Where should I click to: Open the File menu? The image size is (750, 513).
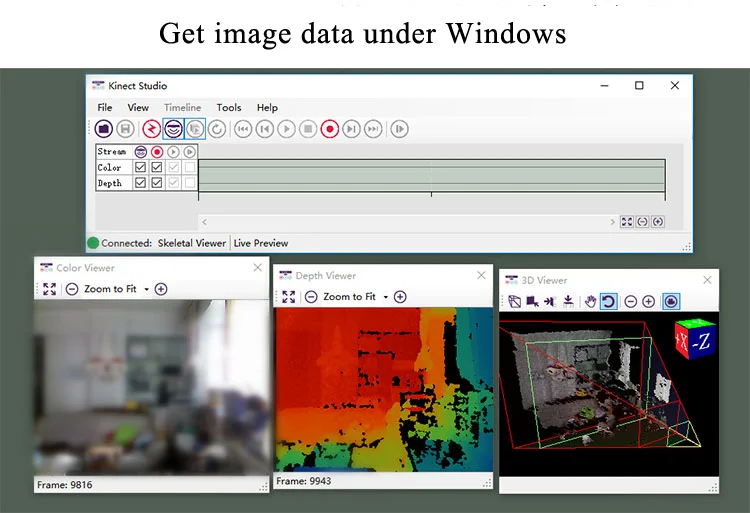(x=105, y=108)
